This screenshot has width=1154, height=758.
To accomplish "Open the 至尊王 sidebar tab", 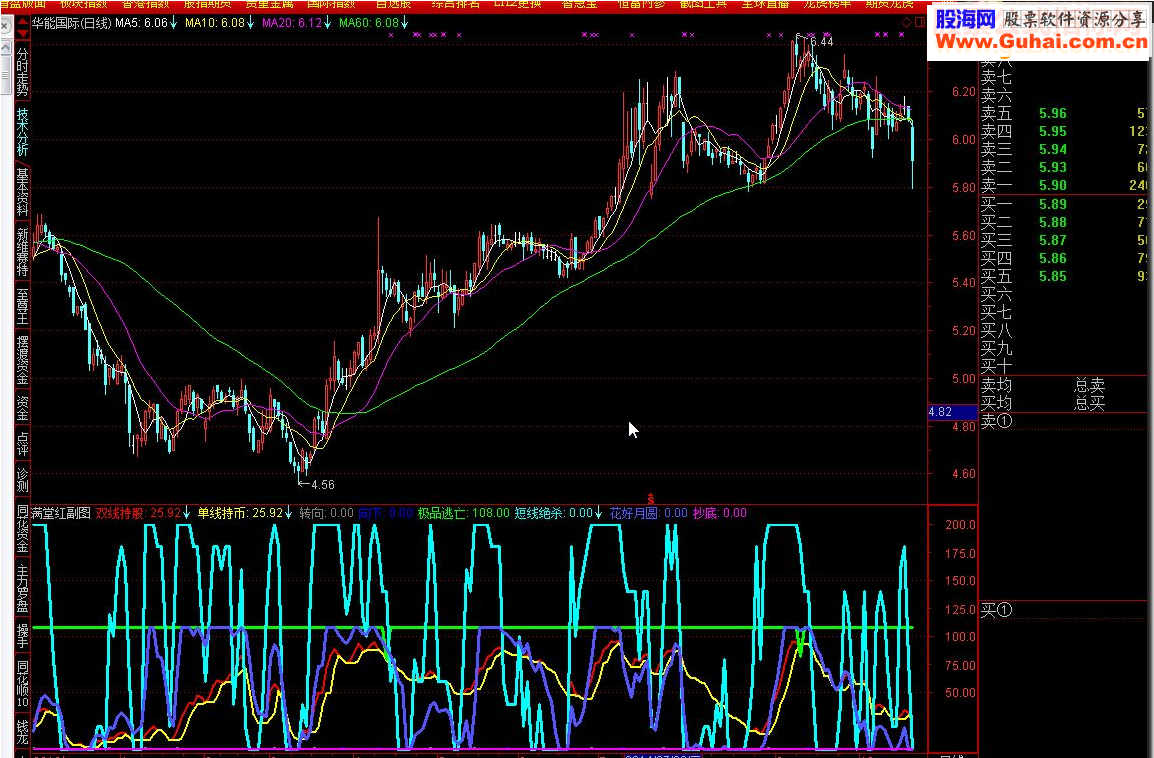I will click(x=23, y=306).
